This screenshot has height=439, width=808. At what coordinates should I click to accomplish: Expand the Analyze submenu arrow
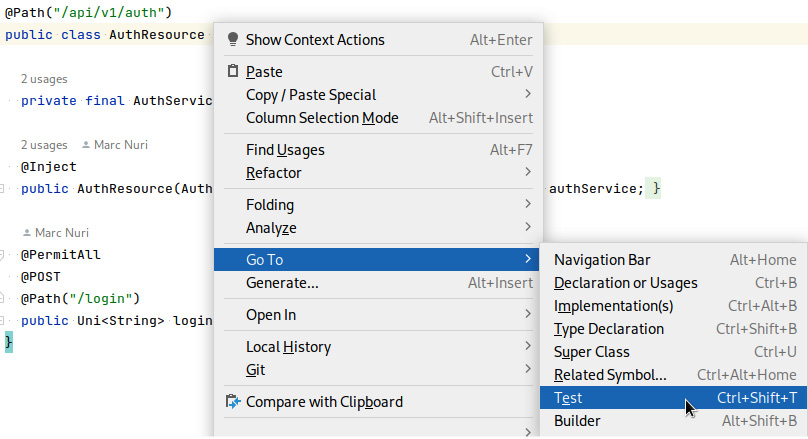[x=528, y=226]
